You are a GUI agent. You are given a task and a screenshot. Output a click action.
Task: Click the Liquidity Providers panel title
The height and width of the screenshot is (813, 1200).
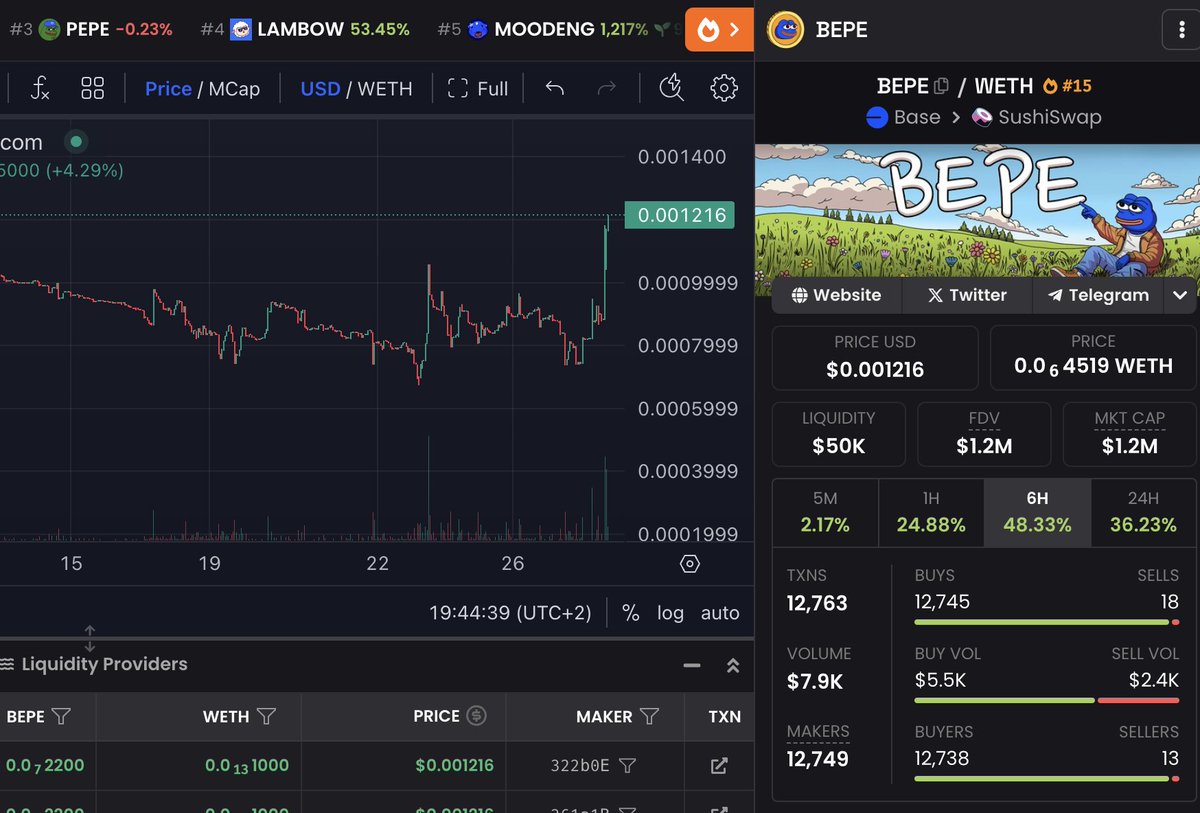104,664
